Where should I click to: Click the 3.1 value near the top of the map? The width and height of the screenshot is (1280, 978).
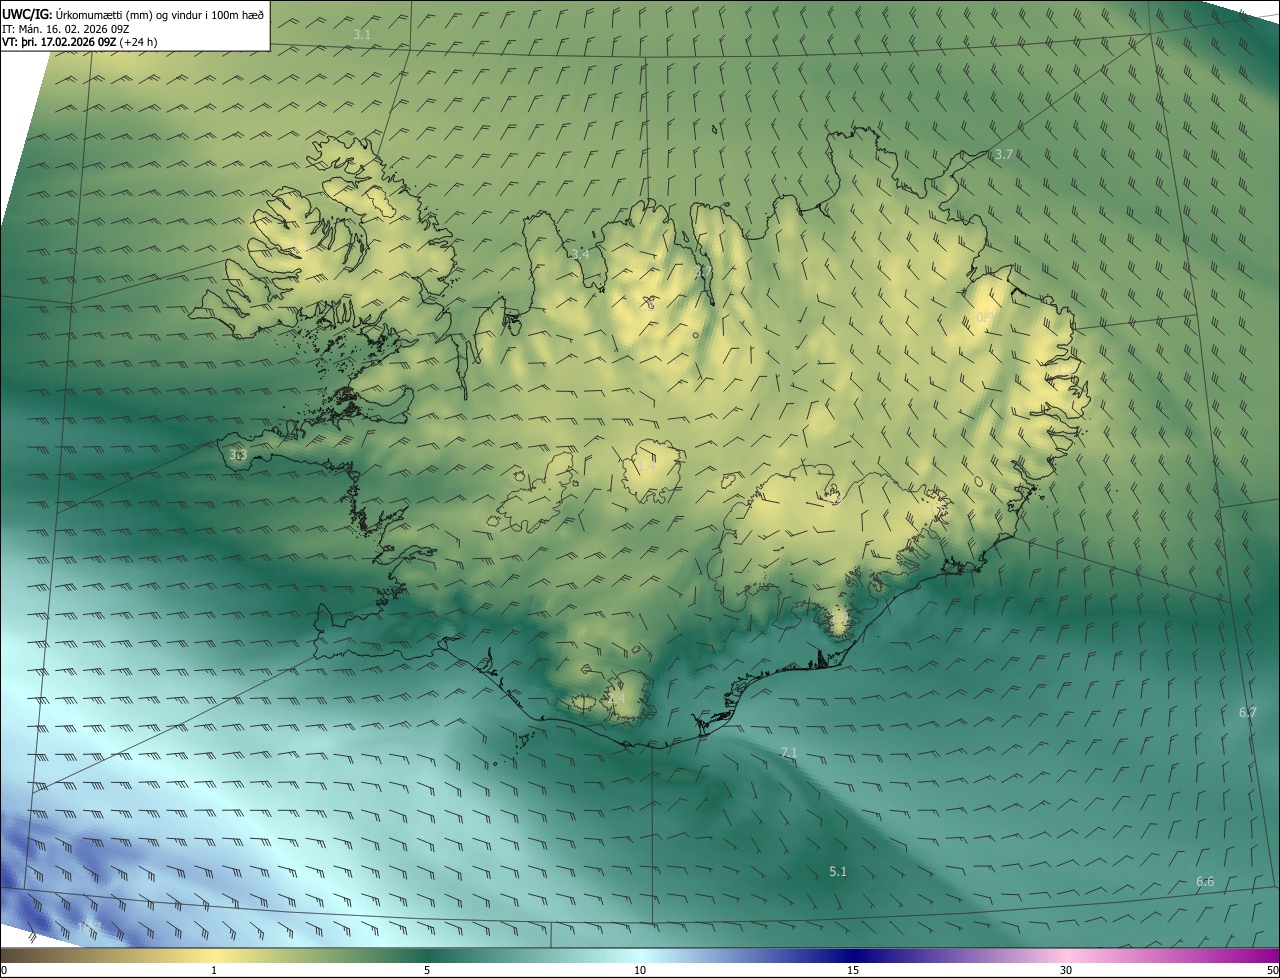click(x=362, y=34)
